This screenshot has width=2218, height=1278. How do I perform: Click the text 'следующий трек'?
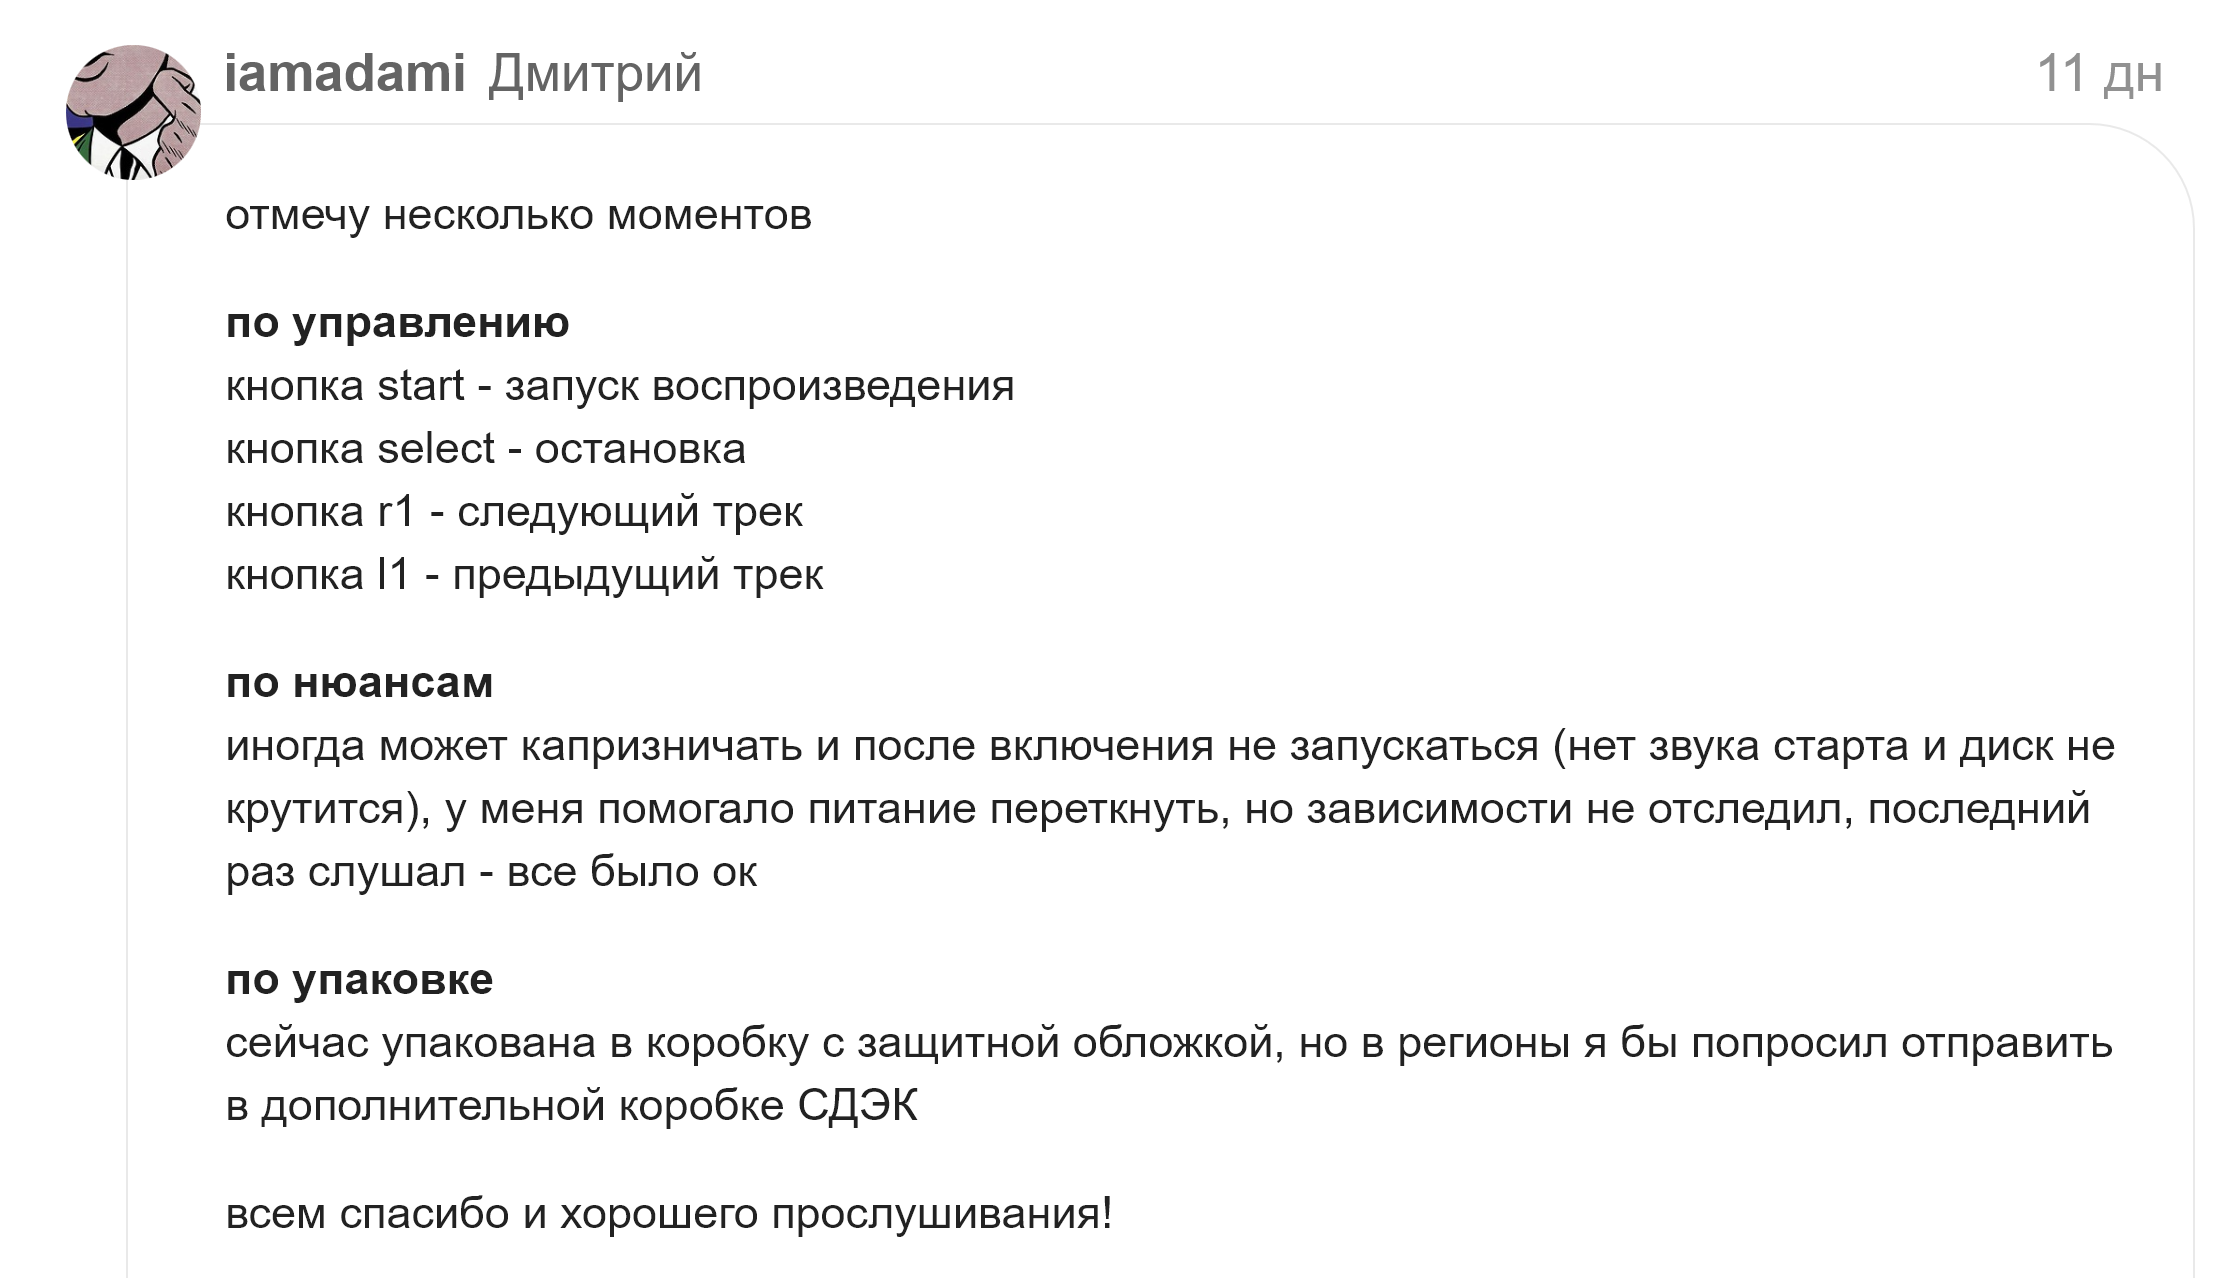630,512
